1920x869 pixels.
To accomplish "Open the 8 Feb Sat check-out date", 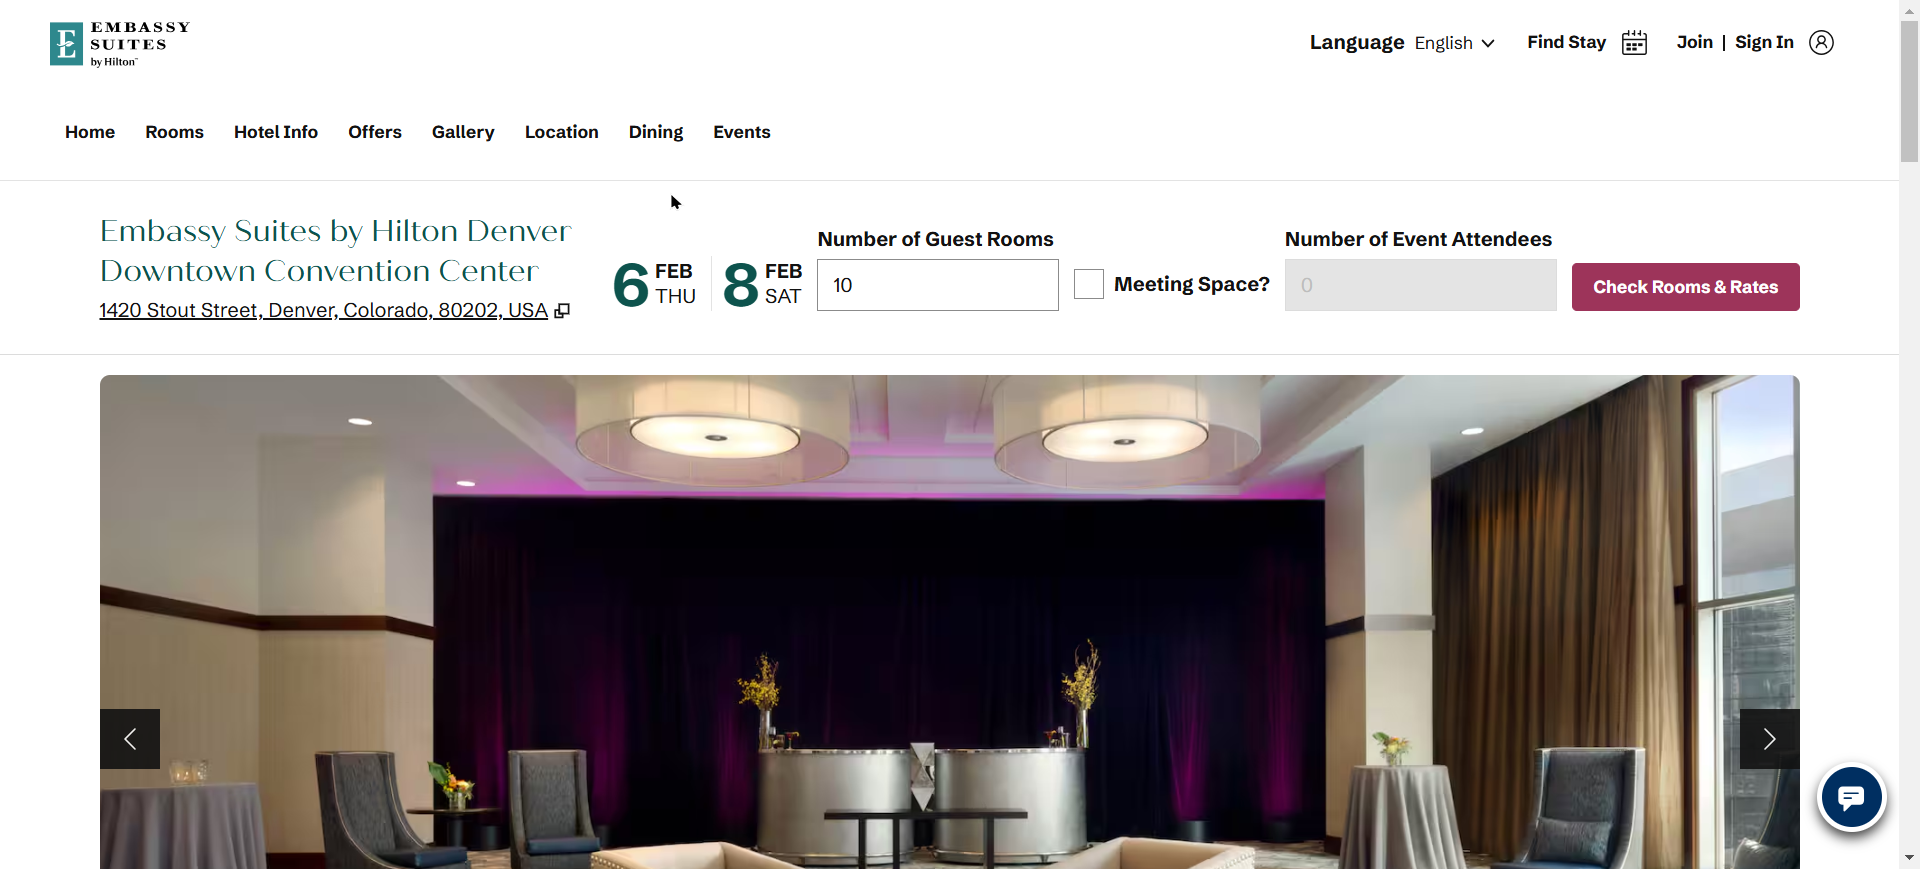I will 762,284.
